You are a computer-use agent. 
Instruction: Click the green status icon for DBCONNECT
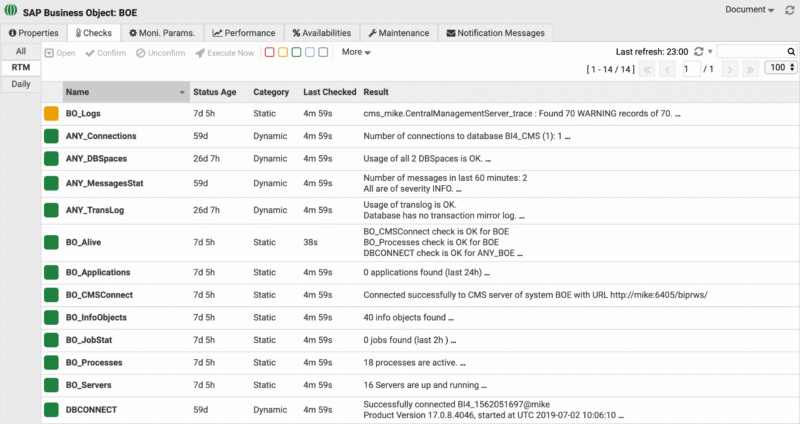tap(51, 409)
